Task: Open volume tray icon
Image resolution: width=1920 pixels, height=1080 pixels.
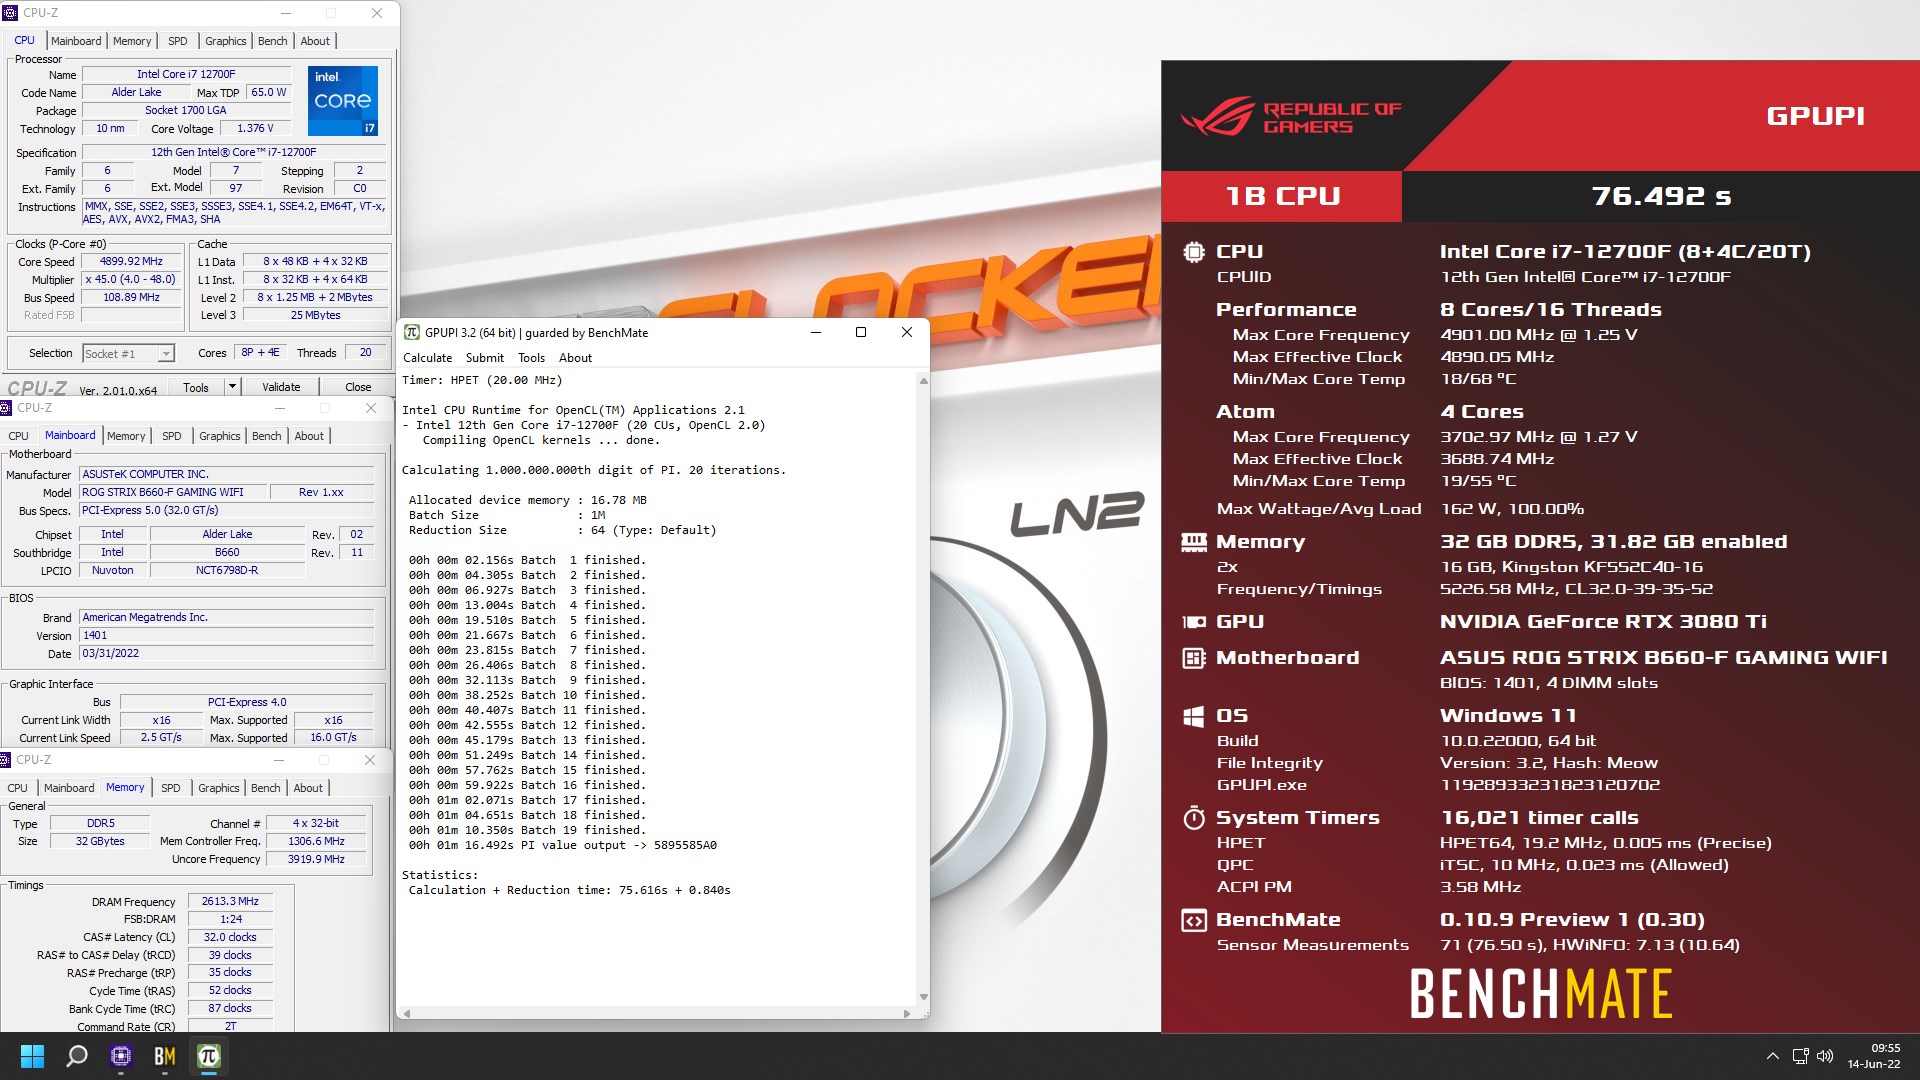Action: coord(1825,1056)
